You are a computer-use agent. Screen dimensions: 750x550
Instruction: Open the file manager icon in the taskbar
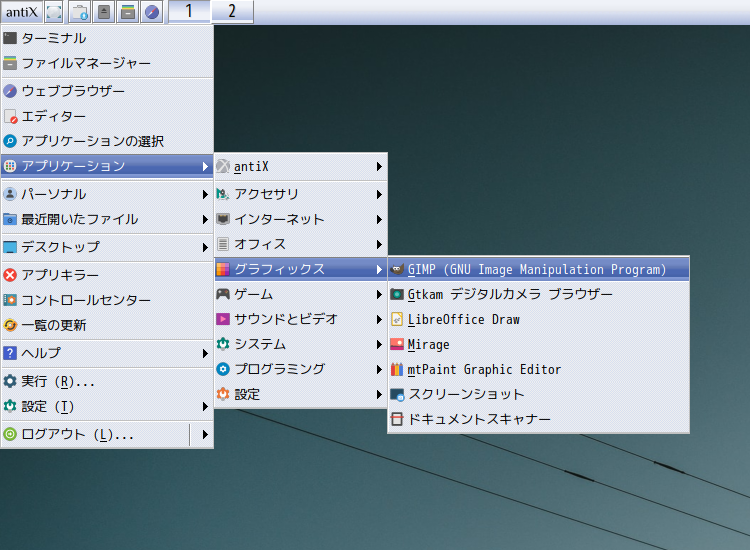coord(128,12)
